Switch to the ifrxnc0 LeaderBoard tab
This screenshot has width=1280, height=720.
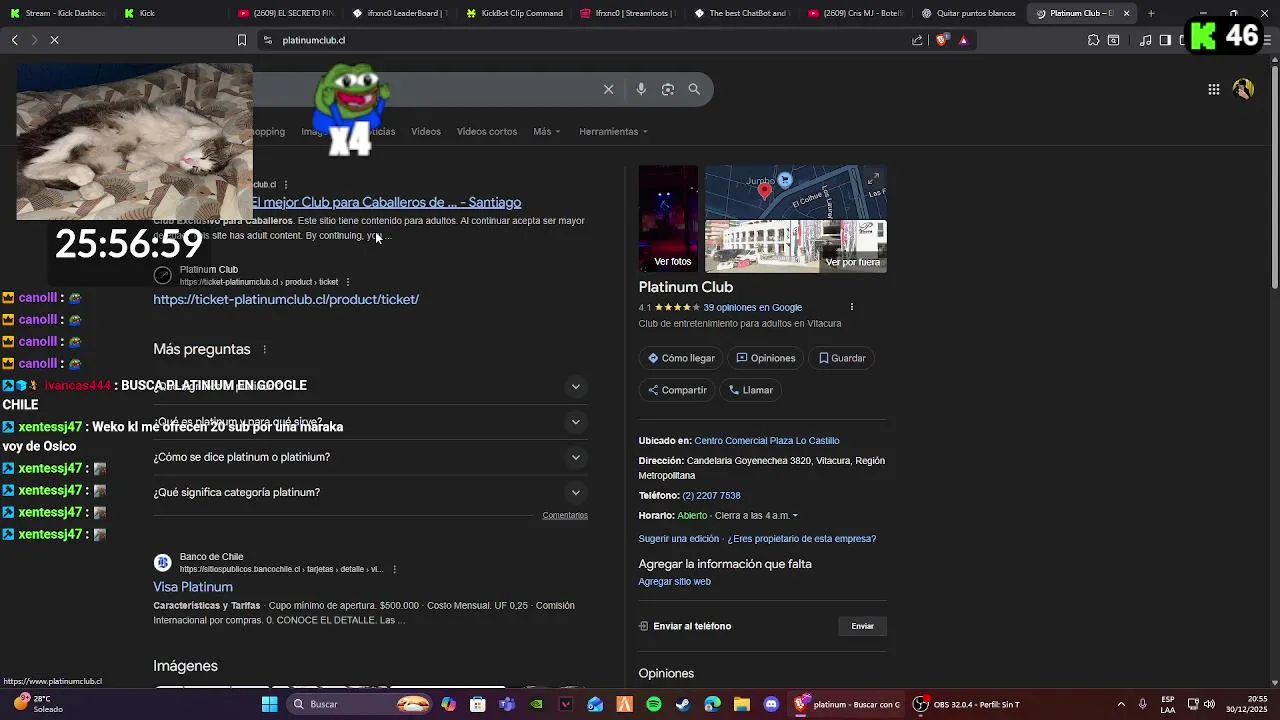[402, 13]
